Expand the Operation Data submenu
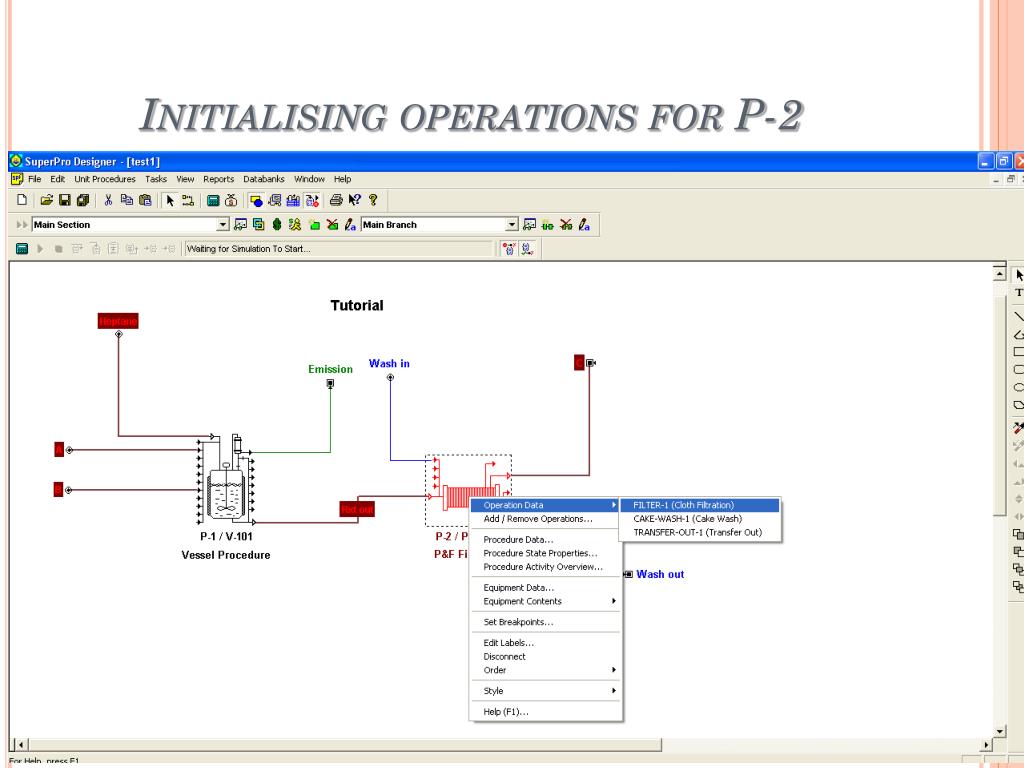This screenshot has height=768, width=1024. (545, 505)
